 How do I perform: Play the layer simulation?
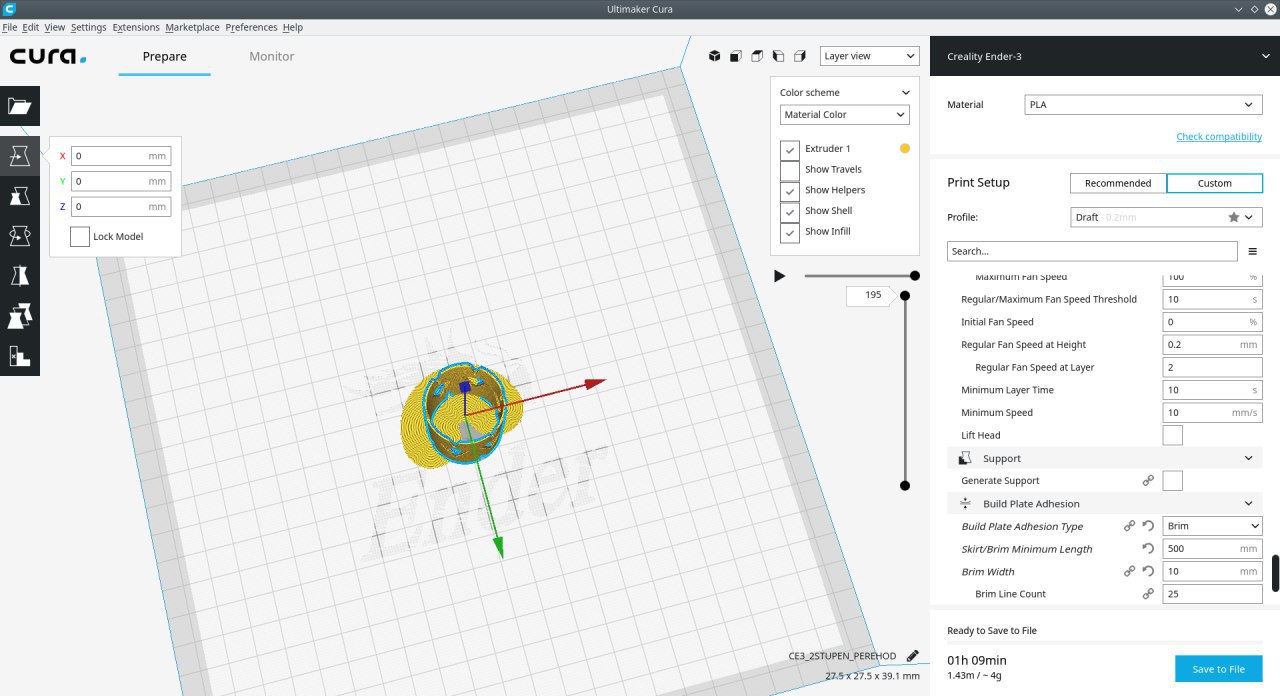[780, 276]
